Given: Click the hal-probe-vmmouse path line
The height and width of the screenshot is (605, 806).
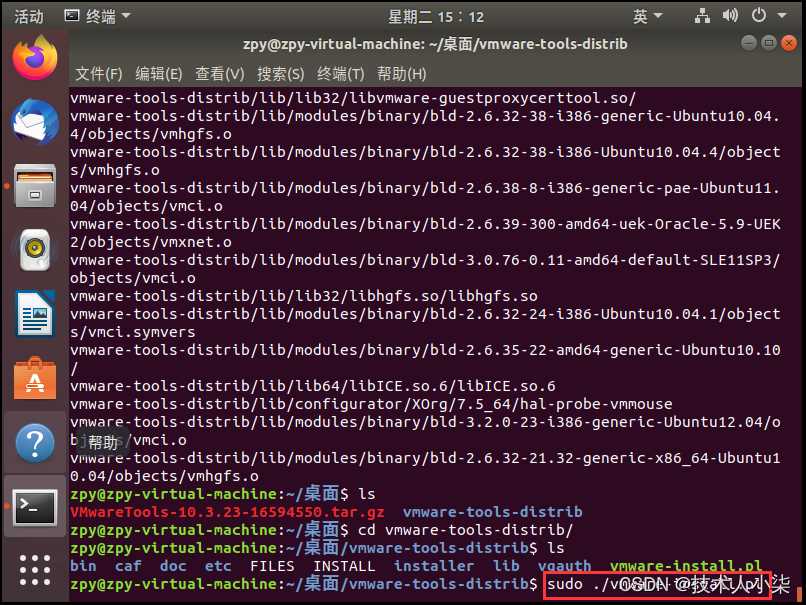Looking at the screenshot, I should 371,404.
